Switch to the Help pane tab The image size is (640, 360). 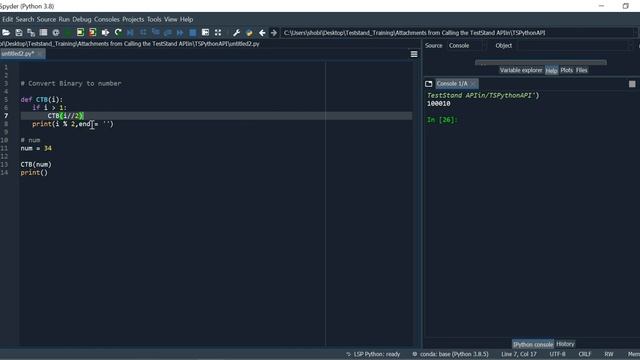coord(551,71)
